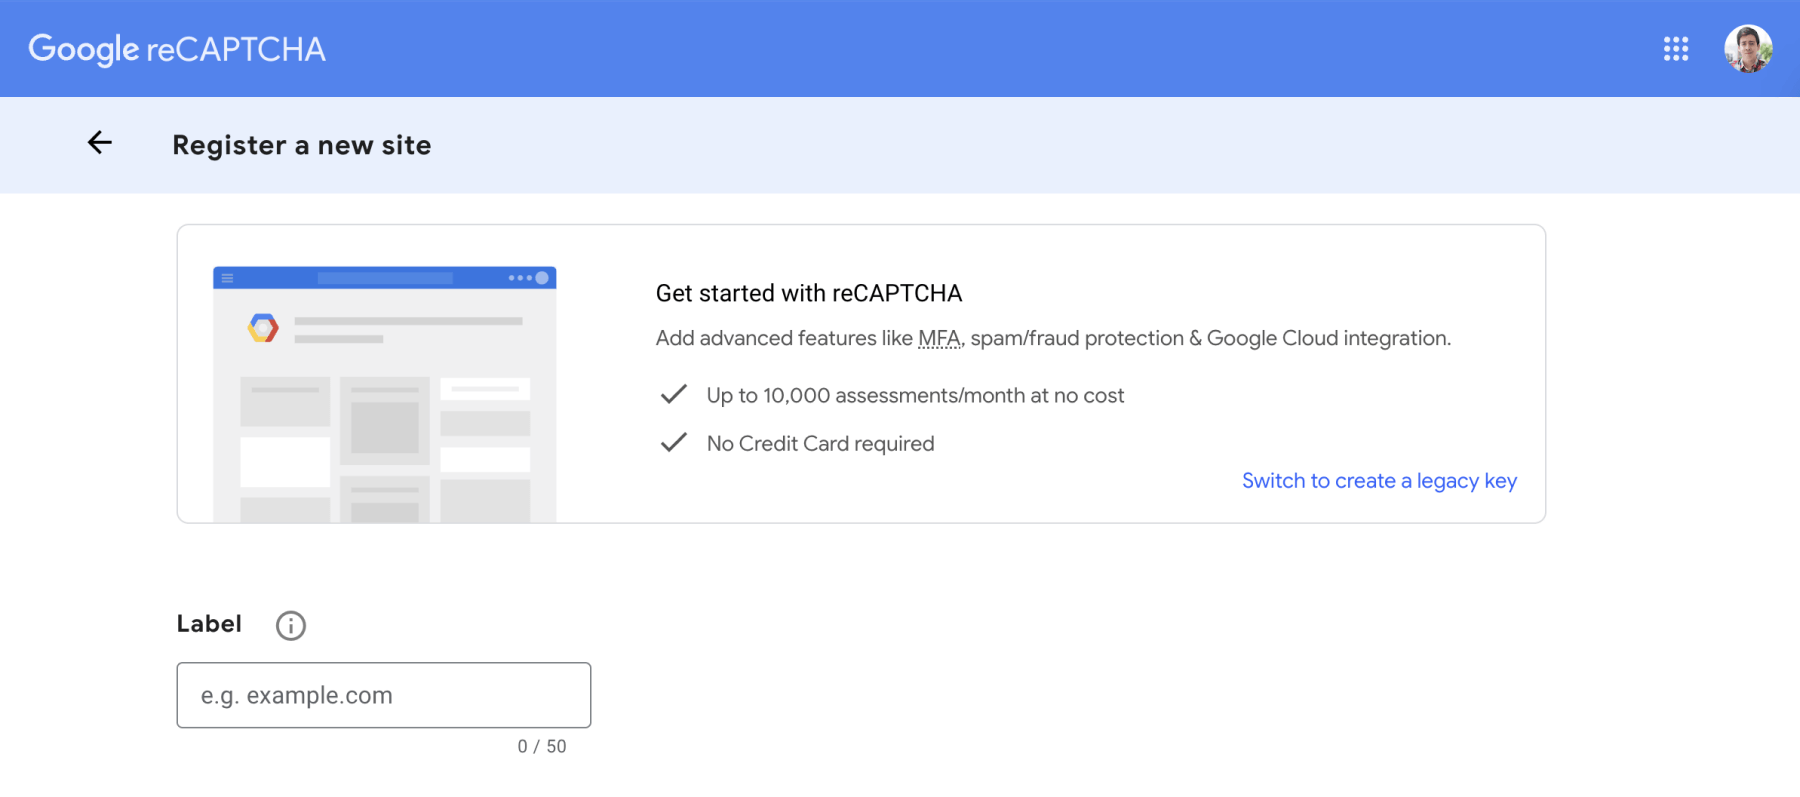Click the back arrow icon
The height and width of the screenshot is (797, 1800).
(x=100, y=143)
